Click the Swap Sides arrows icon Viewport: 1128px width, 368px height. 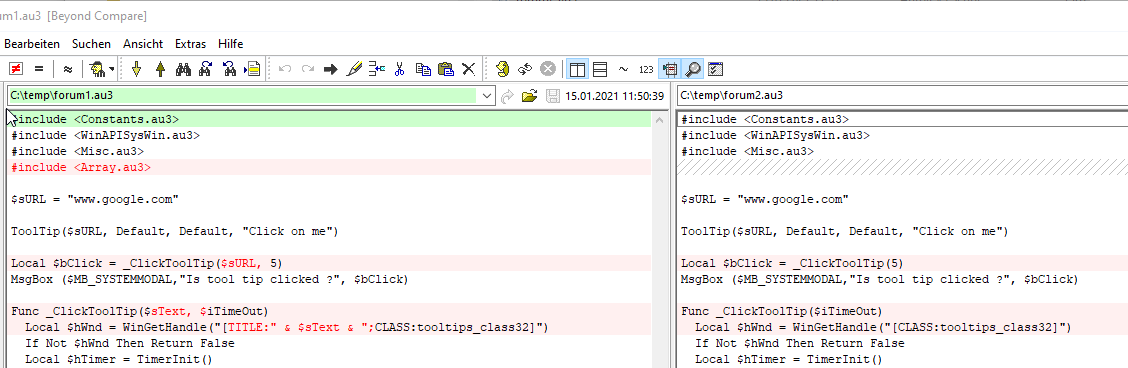(x=525, y=69)
